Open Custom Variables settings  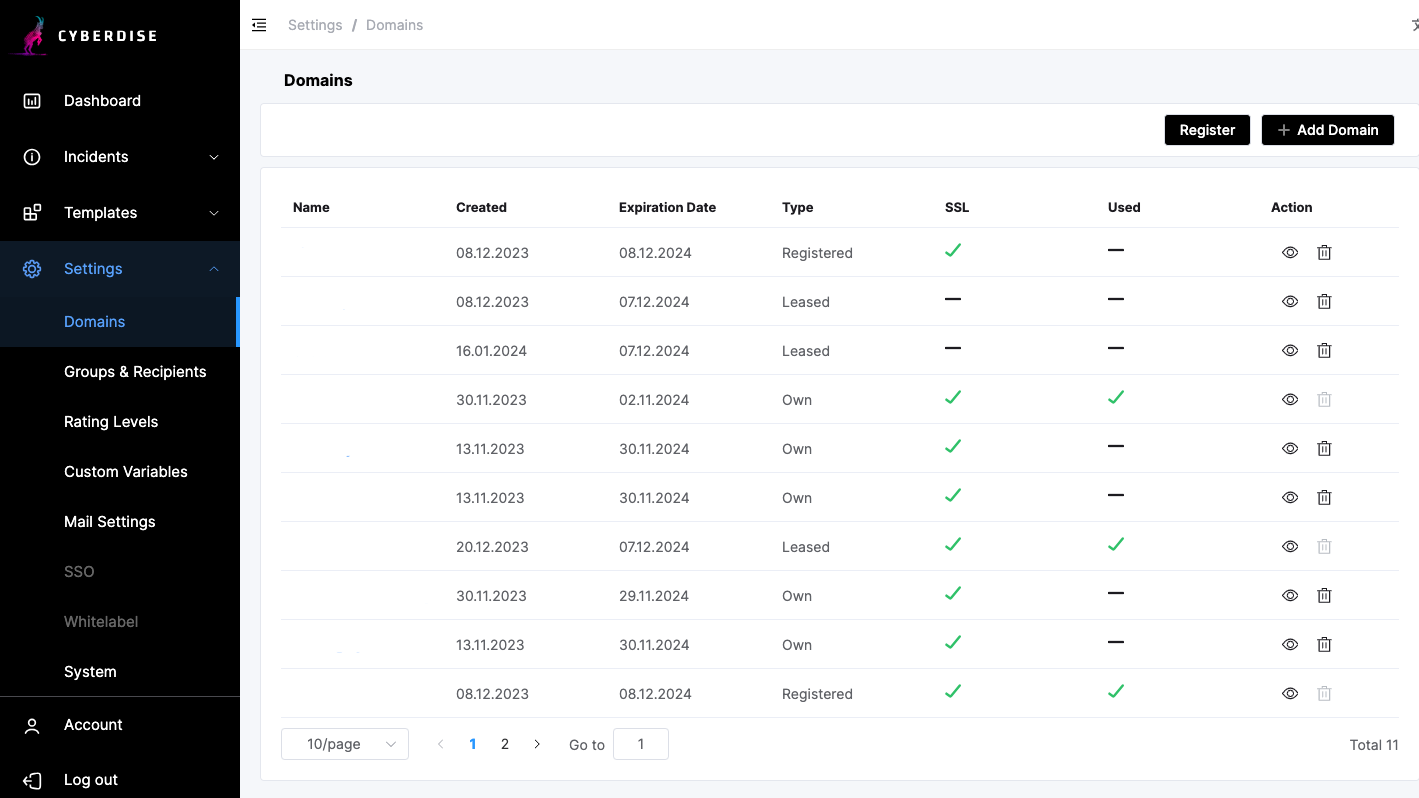click(x=120, y=472)
